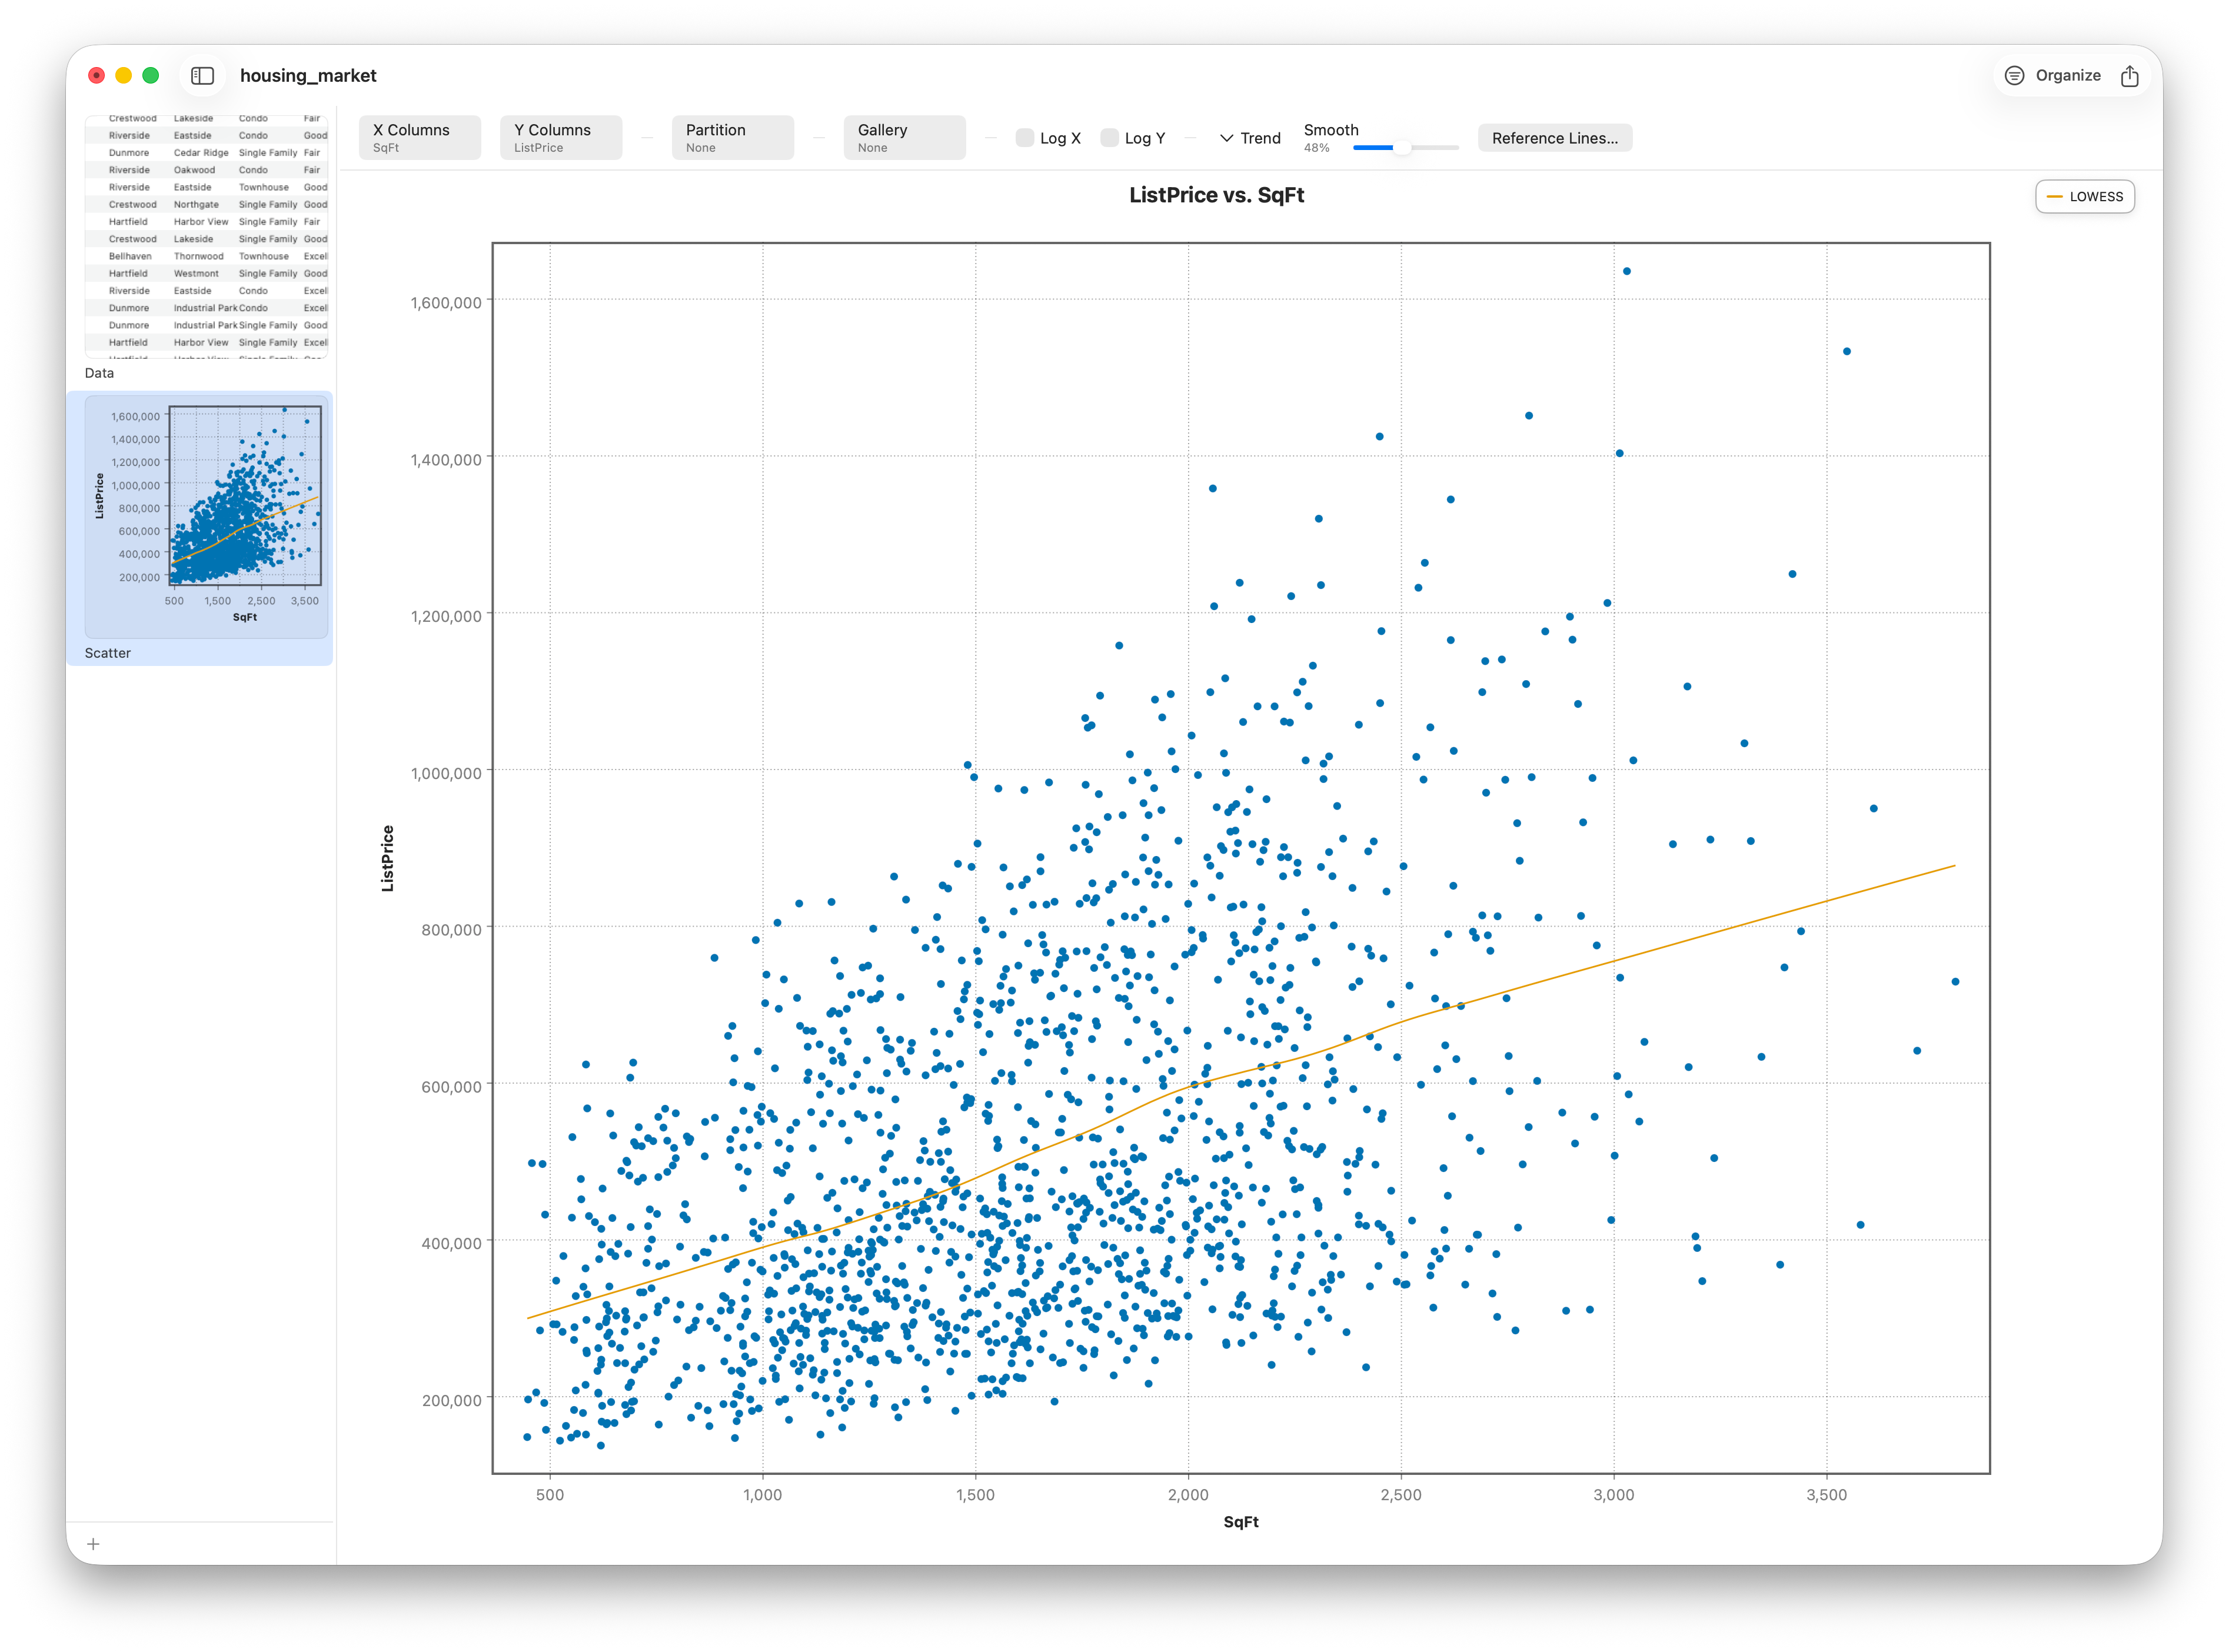
Task: Click the 3,500 x-axis tick label
Action: pyautogui.click(x=1826, y=1495)
